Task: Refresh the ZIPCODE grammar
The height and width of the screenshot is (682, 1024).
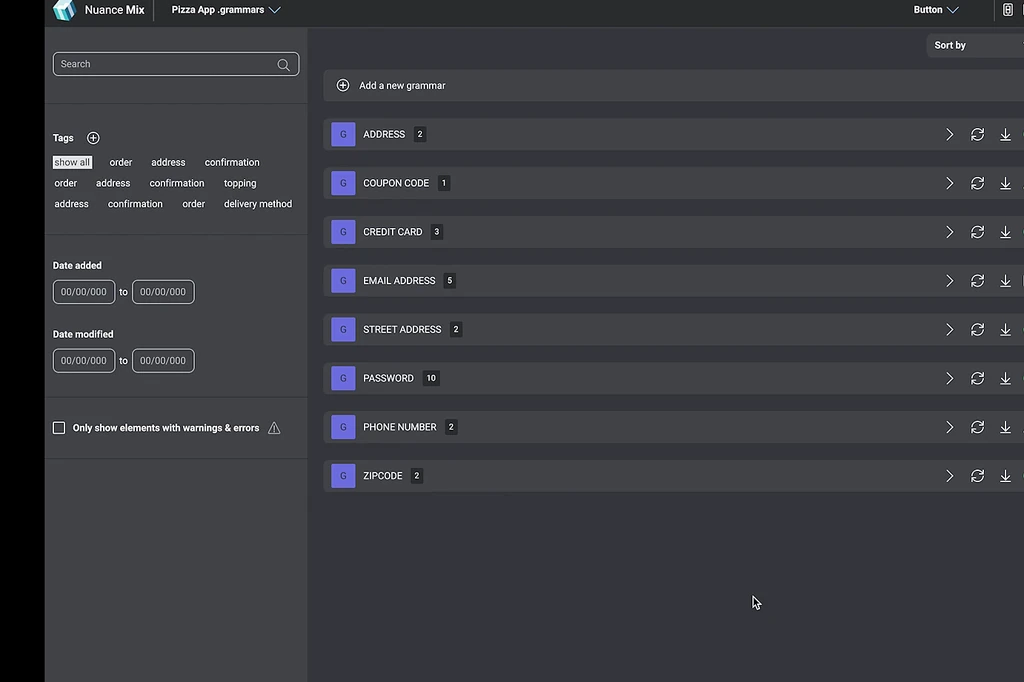Action: point(977,476)
